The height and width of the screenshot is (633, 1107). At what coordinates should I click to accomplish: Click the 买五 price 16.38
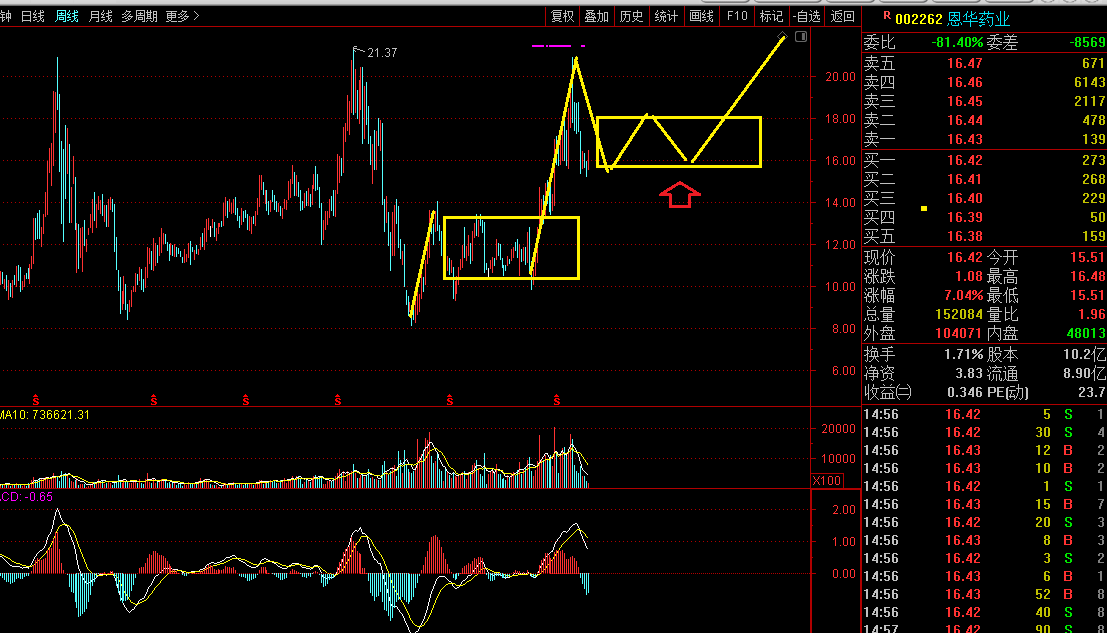[964, 236]
